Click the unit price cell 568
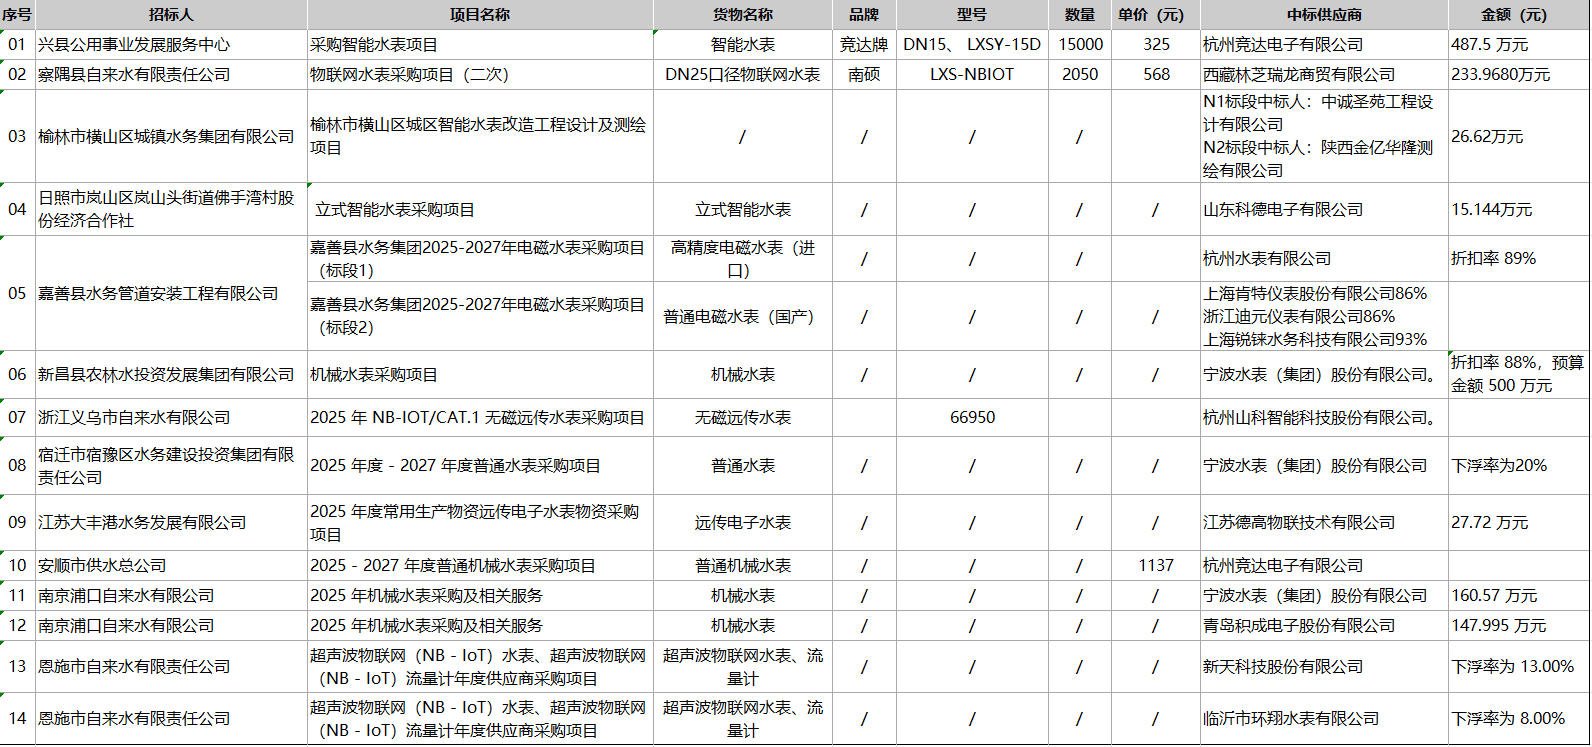The width and height of the screenshot is (1592, 747). click(1156, 75)
